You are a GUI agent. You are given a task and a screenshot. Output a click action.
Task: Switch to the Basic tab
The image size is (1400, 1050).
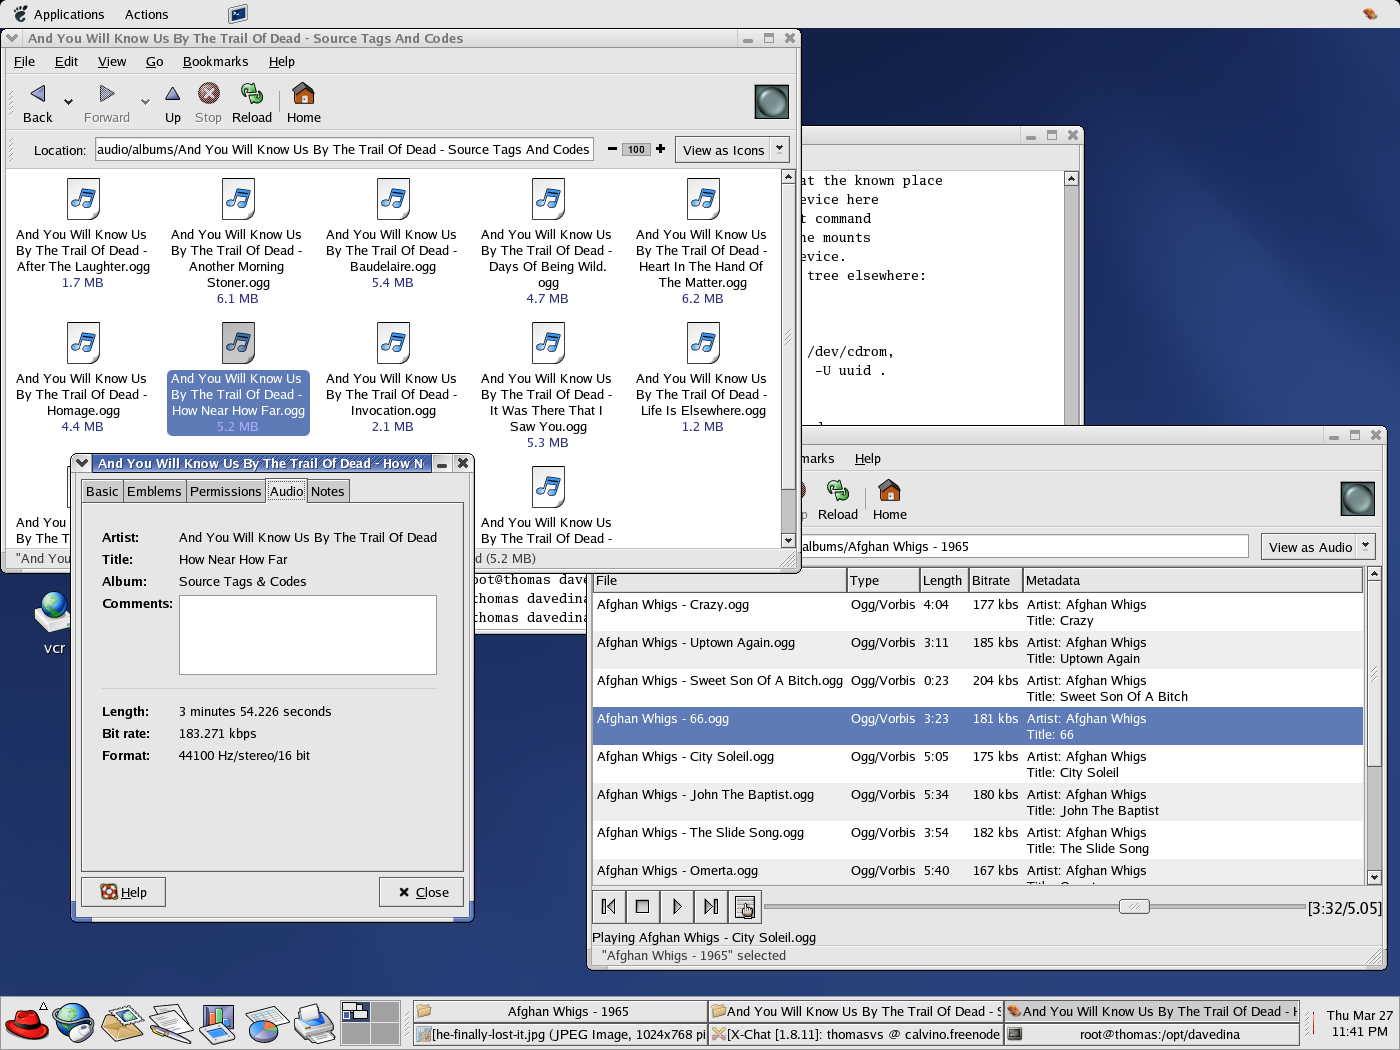102,491
